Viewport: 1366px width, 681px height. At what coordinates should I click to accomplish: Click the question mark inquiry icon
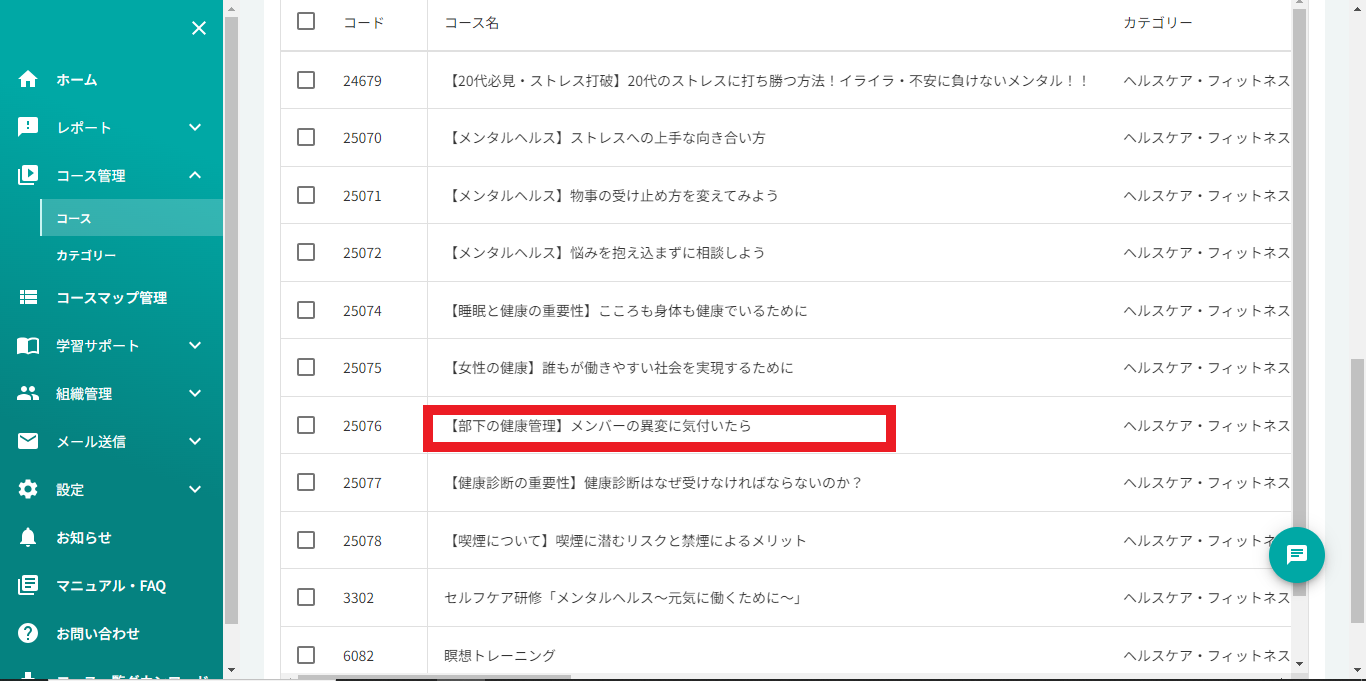coord(28,633)
